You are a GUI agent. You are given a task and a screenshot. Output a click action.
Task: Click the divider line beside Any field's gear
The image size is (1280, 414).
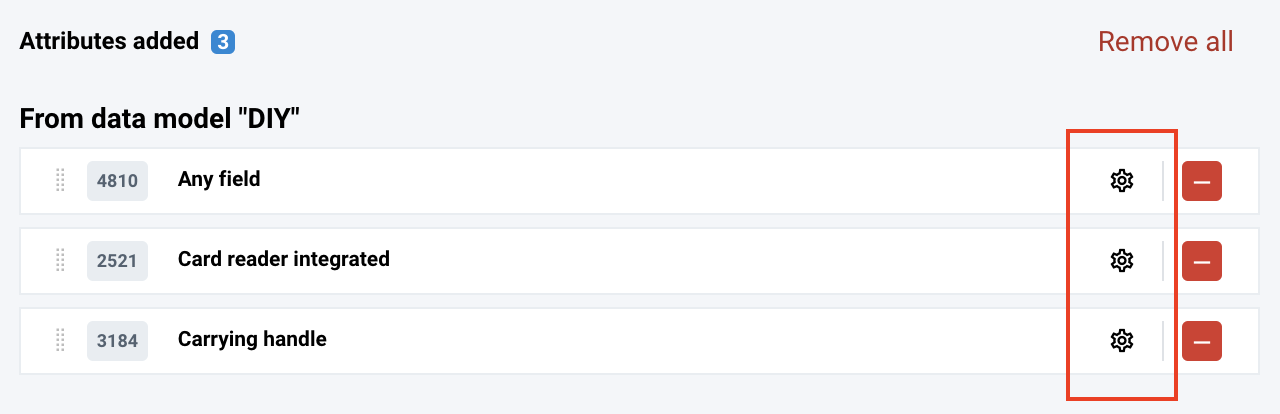click(x=1163, y=181)
